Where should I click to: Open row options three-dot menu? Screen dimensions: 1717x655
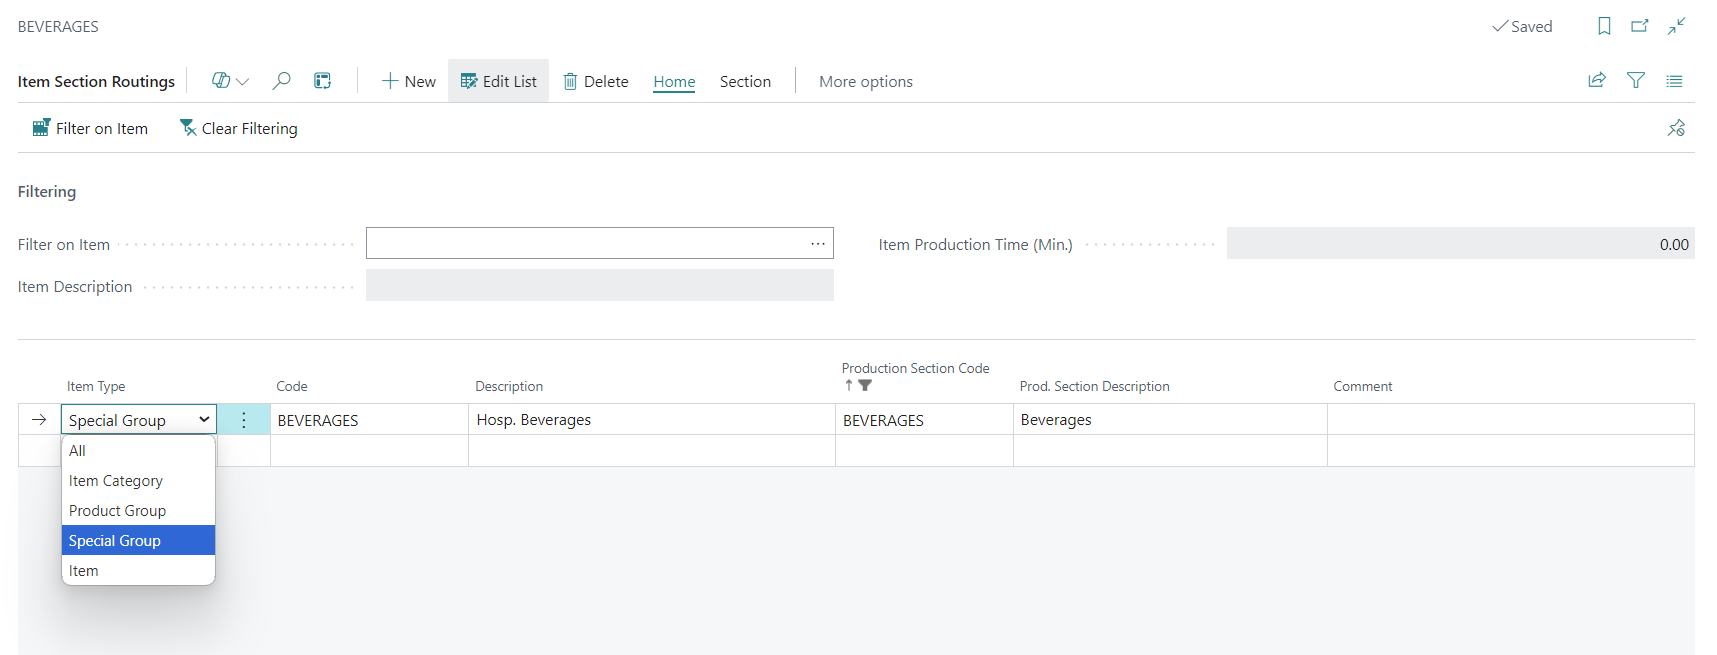[243, 420]
